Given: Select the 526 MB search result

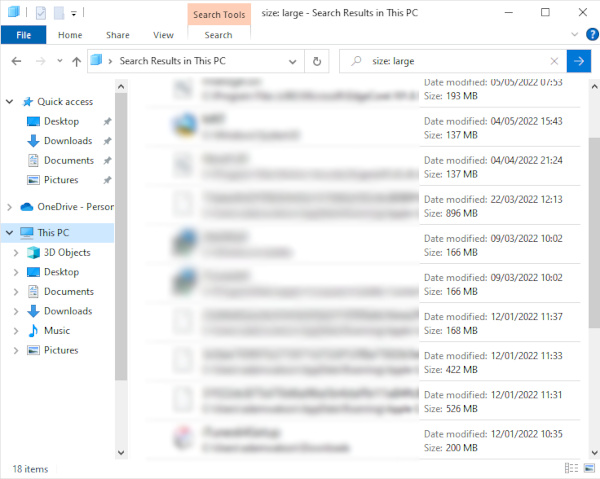Looking at the screenshot, I should tap(362, 401).
